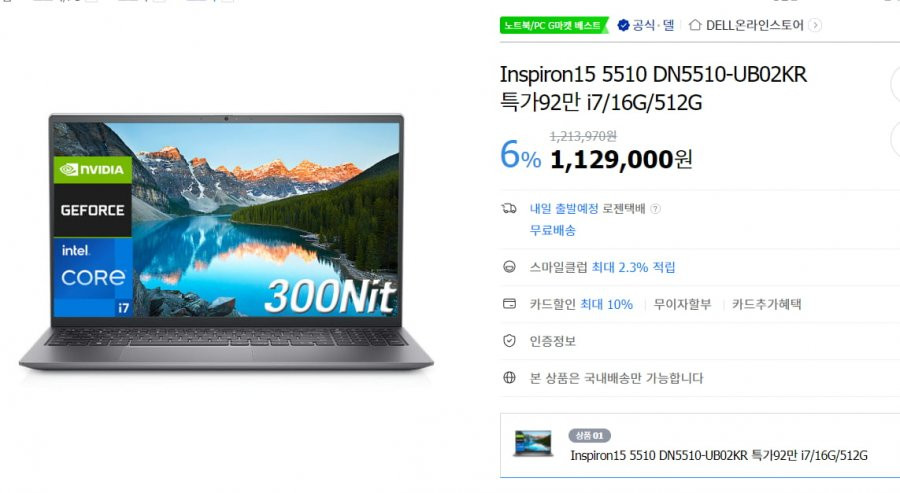Click the large Inspiron laptop product image
This screenshot has width=900, height=493.
[x=226, y=242]
